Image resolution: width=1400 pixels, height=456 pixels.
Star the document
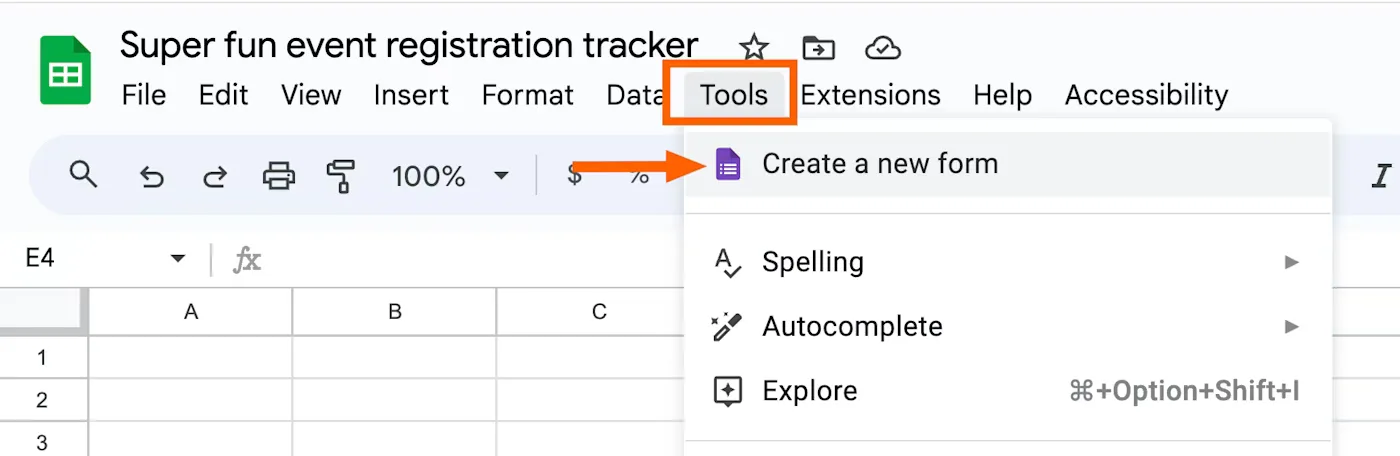point(753,47)
